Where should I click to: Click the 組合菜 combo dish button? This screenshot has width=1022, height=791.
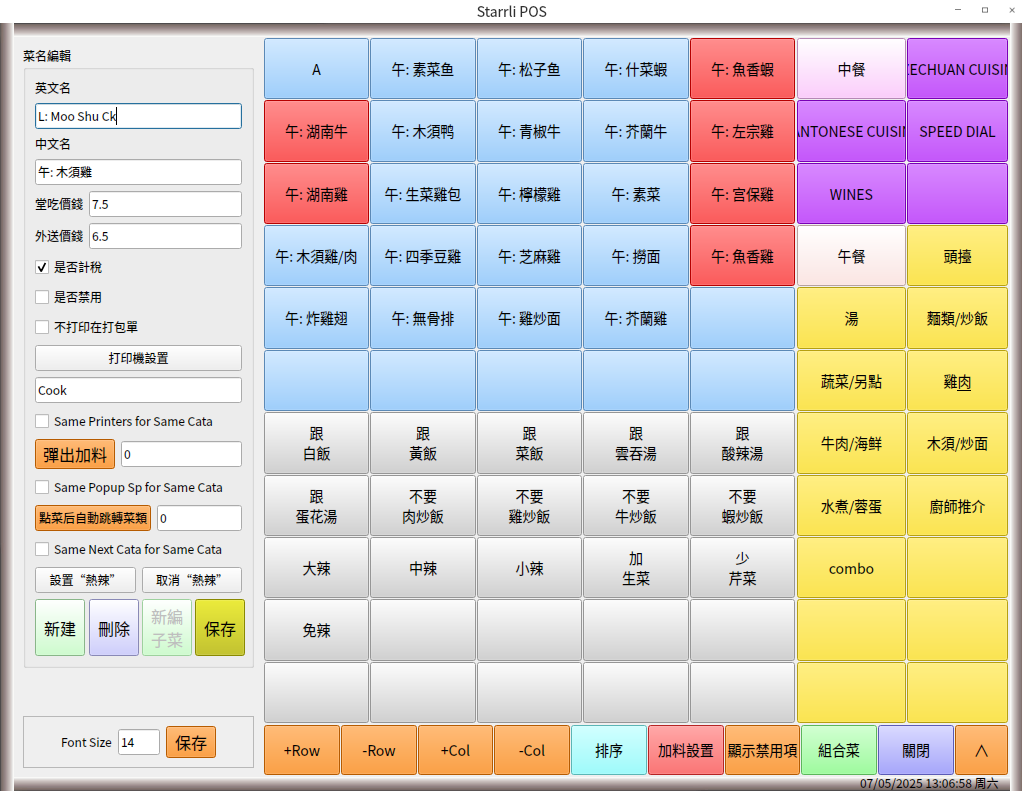coord(838,750)
